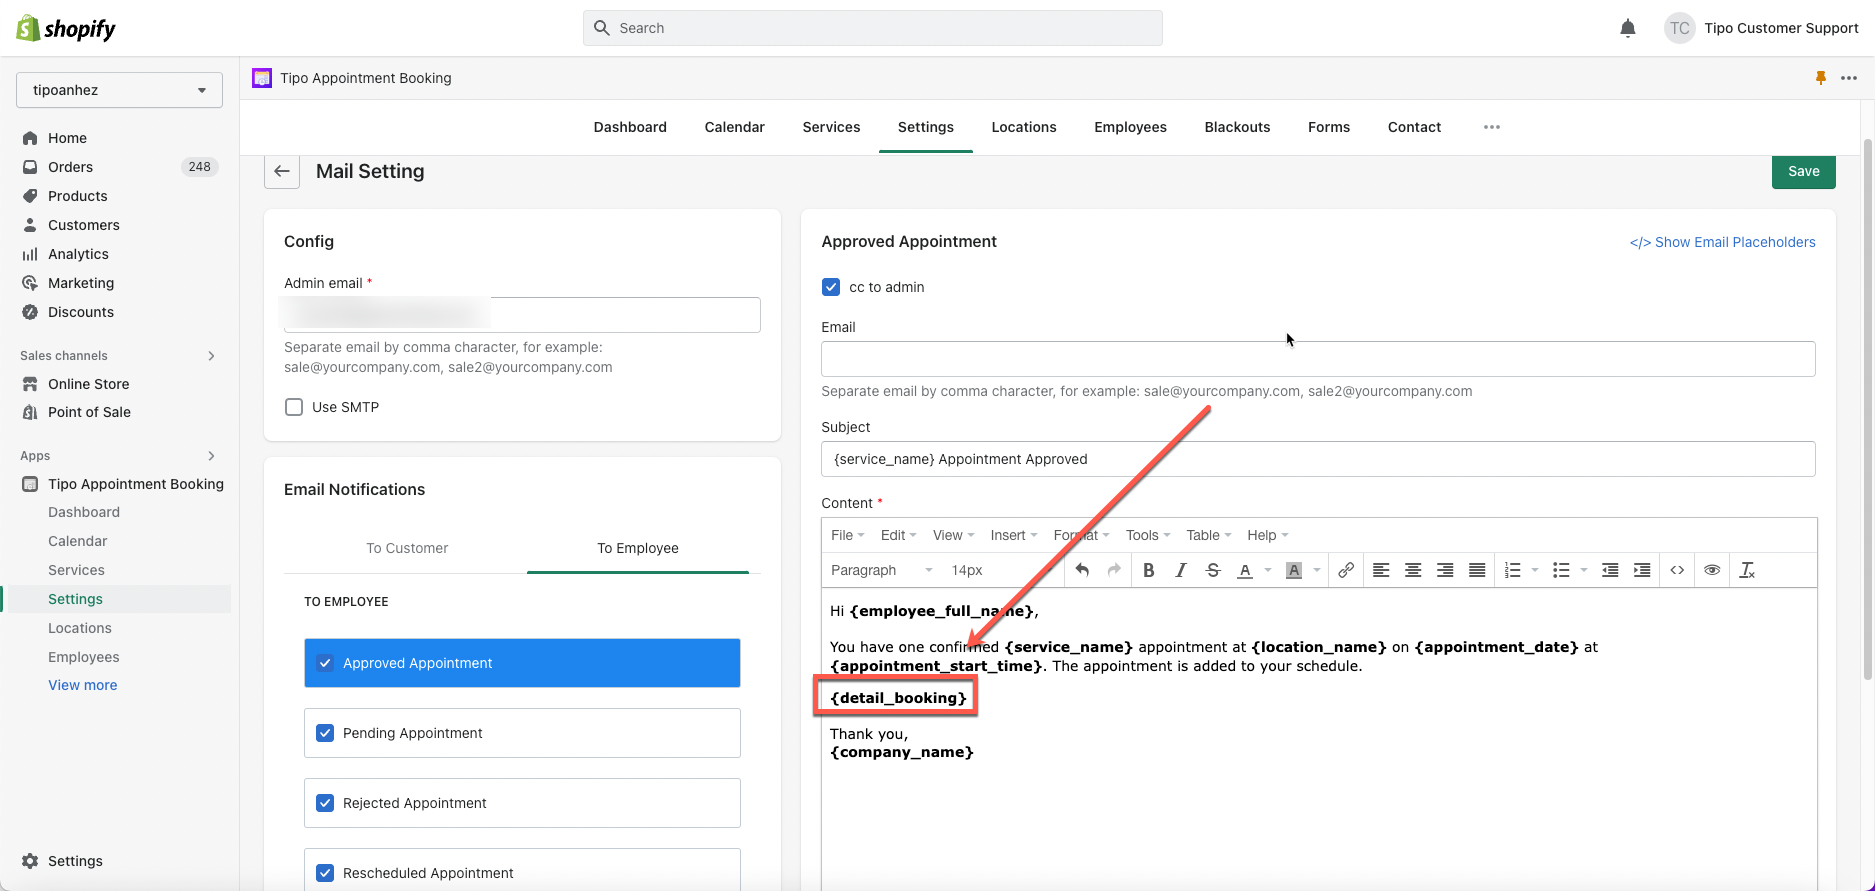Open the editor Insert menu
This screenshot has height=891, width=1875.
coord(1014,535)
